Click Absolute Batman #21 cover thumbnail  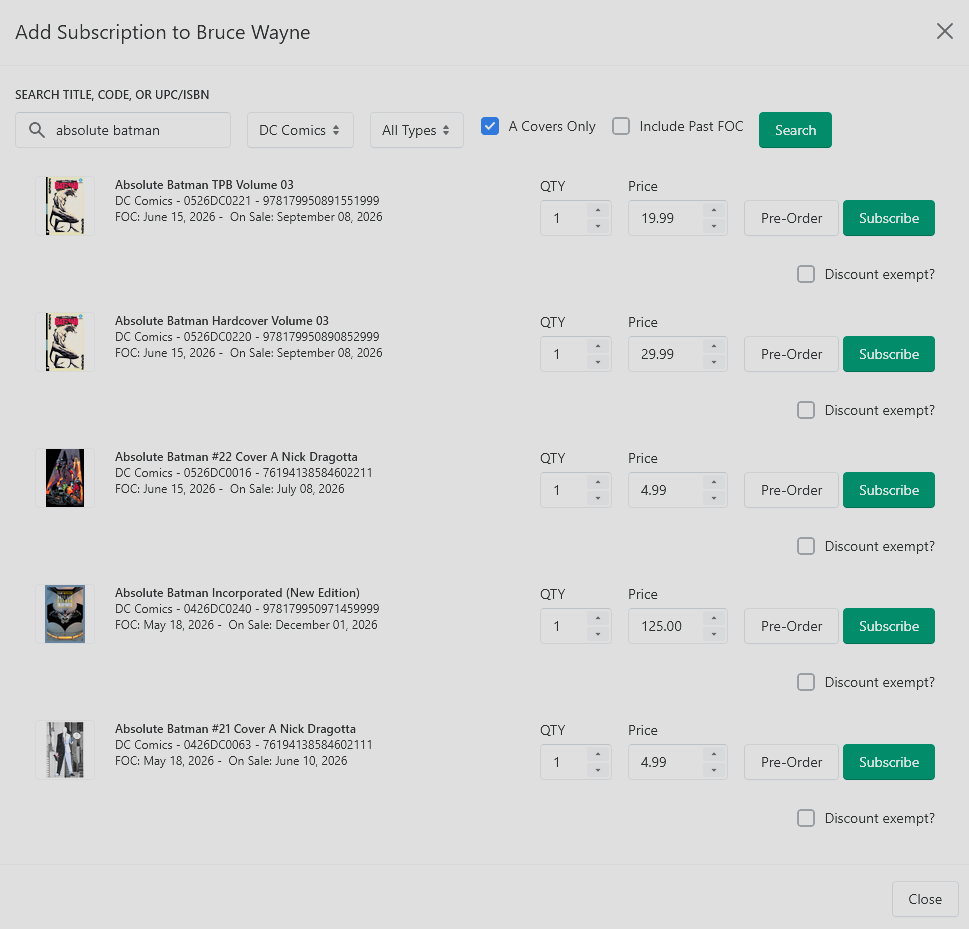point(65,750)
